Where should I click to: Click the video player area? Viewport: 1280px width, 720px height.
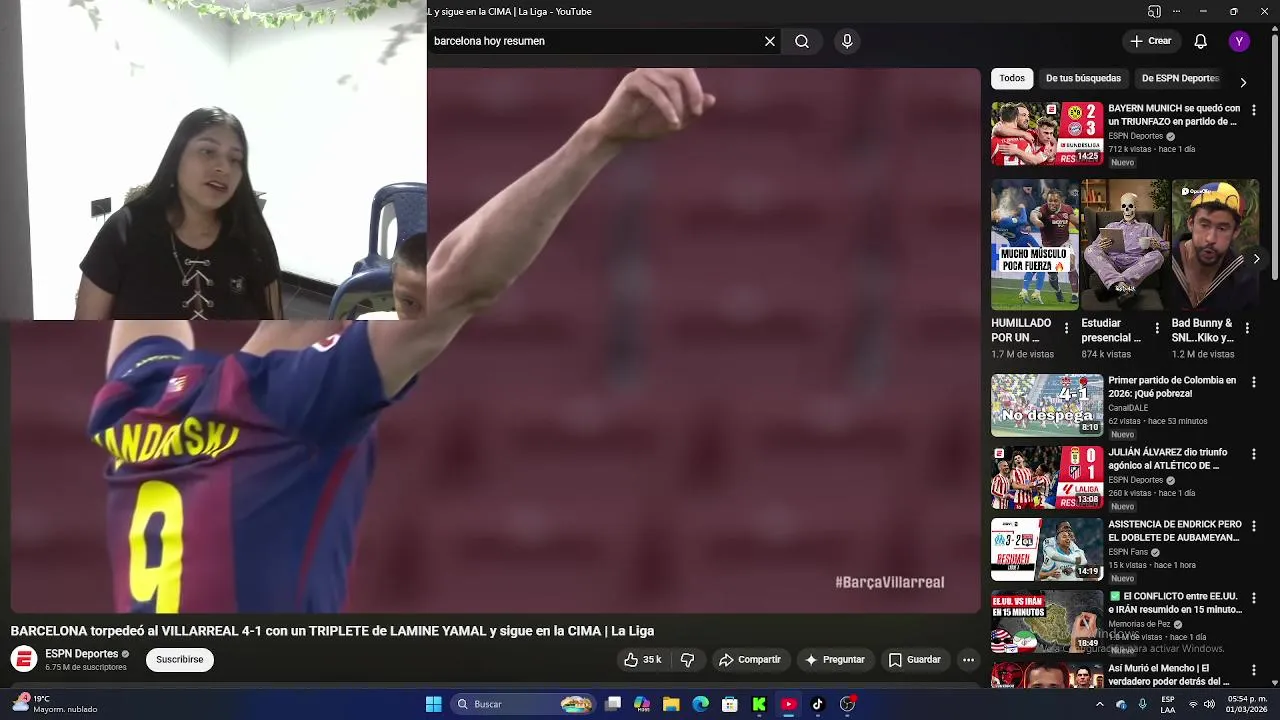pyautogui.click(x=495, y=340)
